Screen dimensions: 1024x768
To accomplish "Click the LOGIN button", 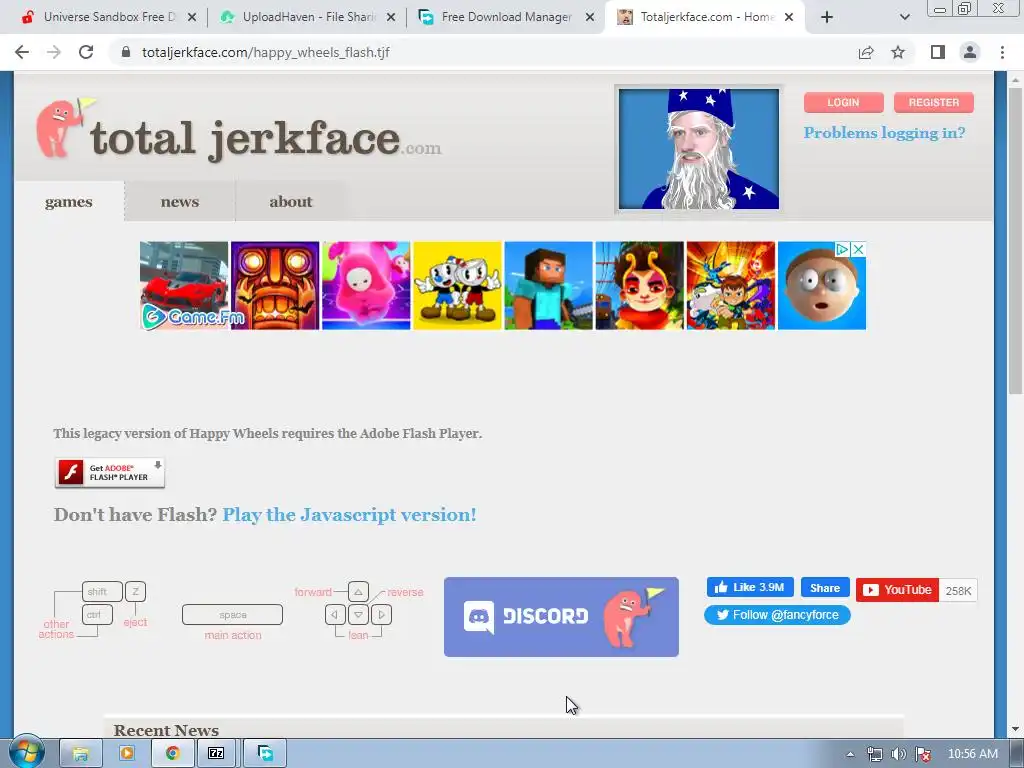I will pos(843,103).
